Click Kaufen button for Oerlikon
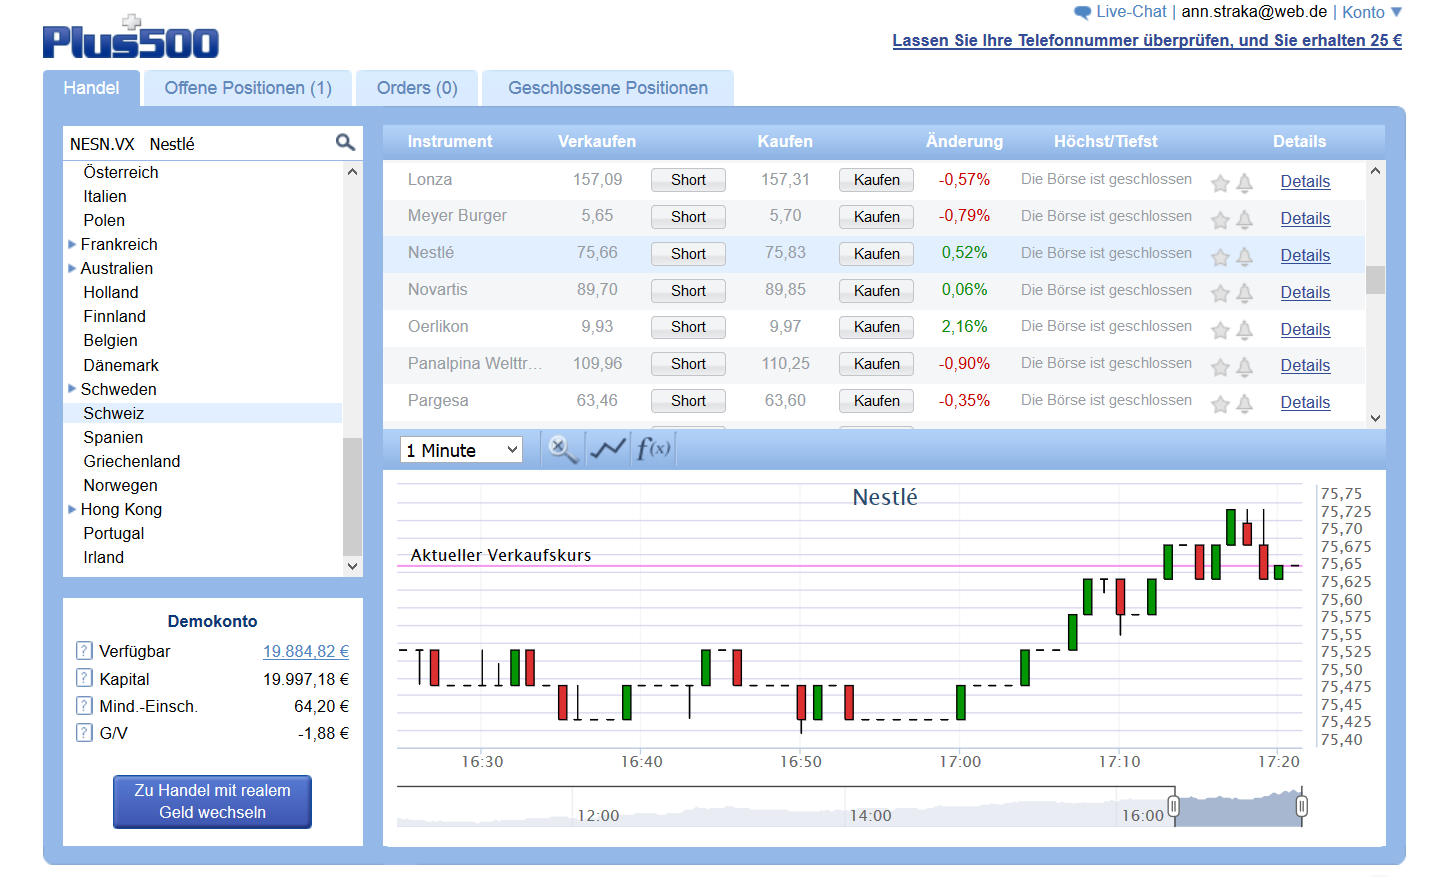This screenshot has height=883, width=1431. [876, 327]
